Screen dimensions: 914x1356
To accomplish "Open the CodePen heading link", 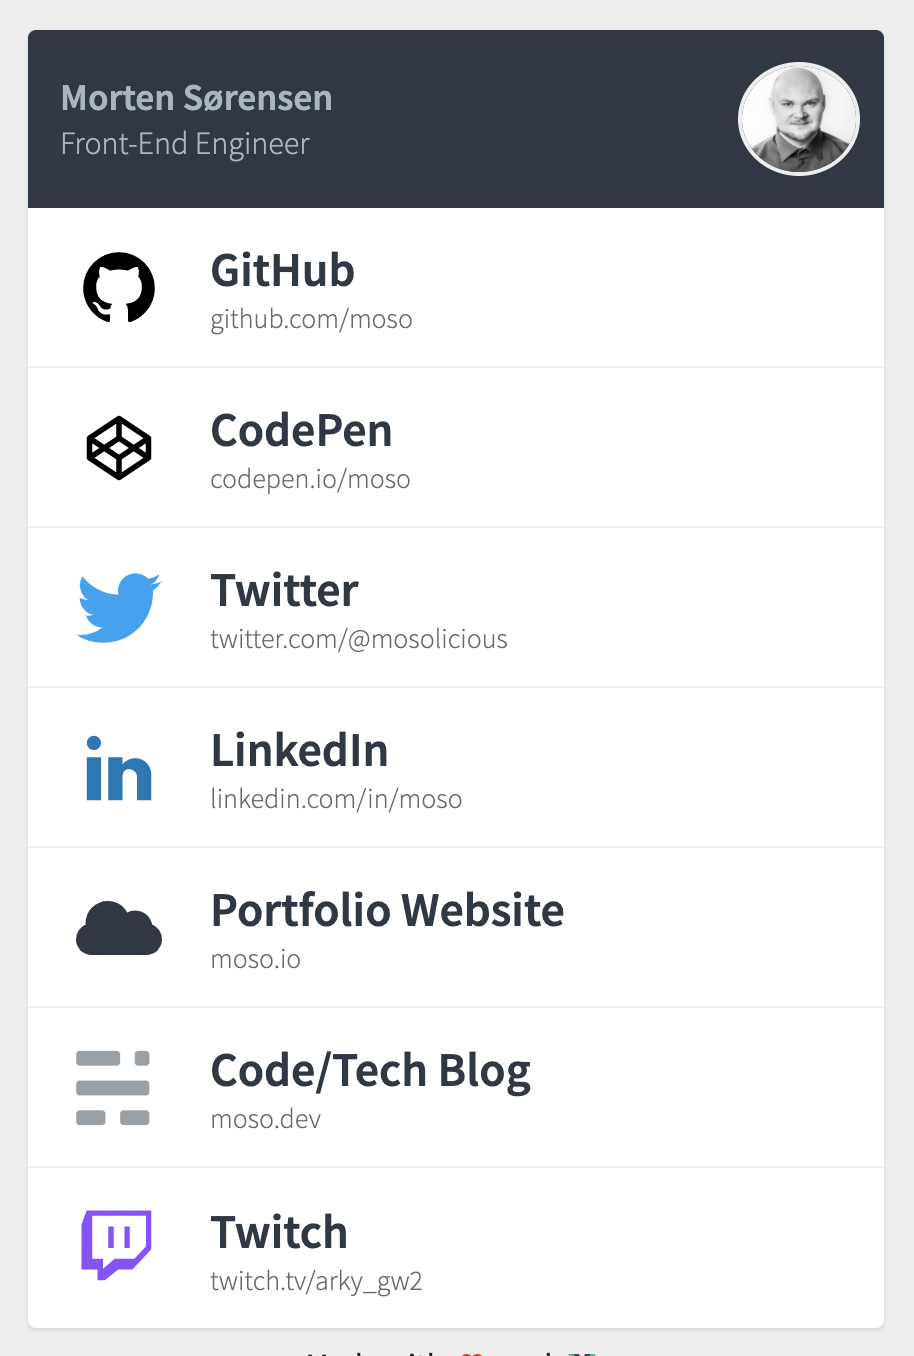I will point(301,430).
